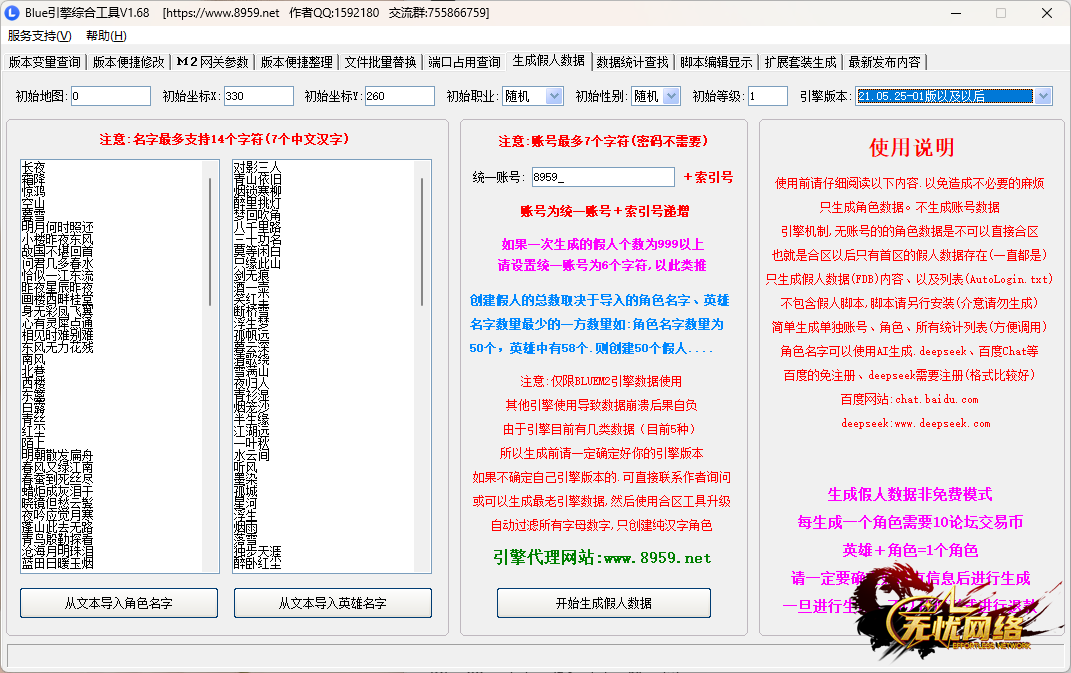1071x673 pixels.
Task: Open the 文件批量替换 tab
Action: (380, 62)
